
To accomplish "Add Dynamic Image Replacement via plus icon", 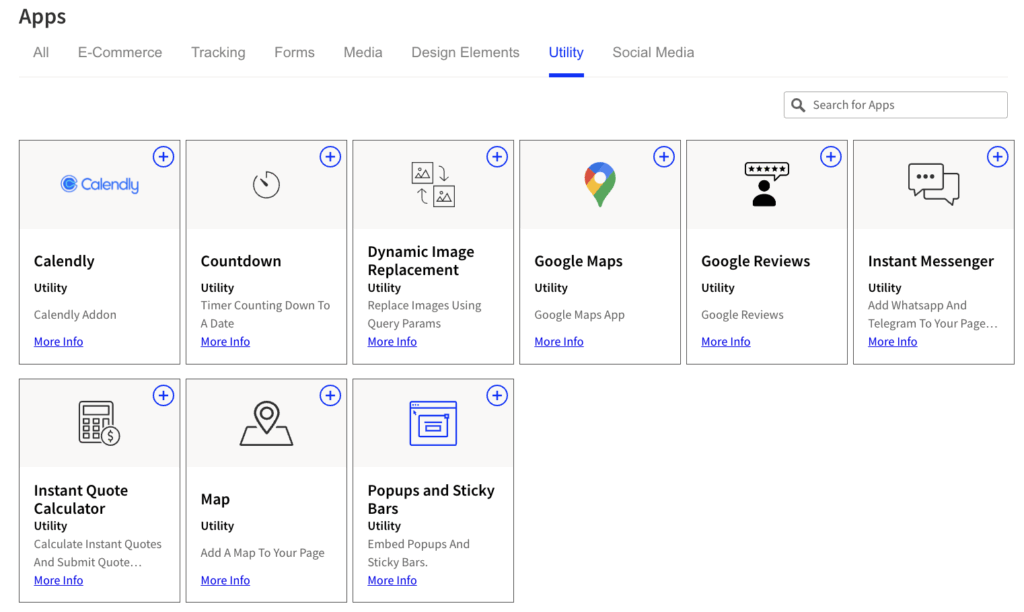I will (497, 157).
